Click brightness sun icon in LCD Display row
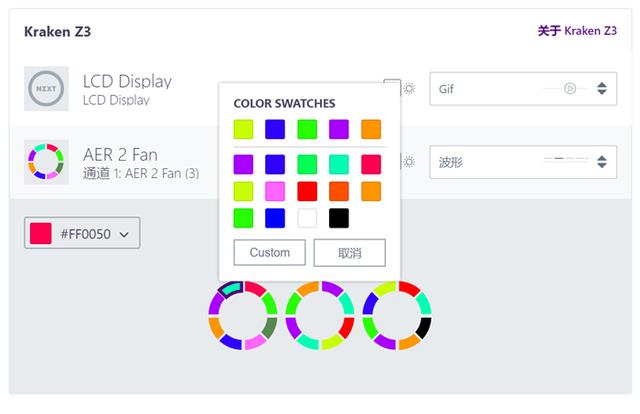 tap(409, 89)
